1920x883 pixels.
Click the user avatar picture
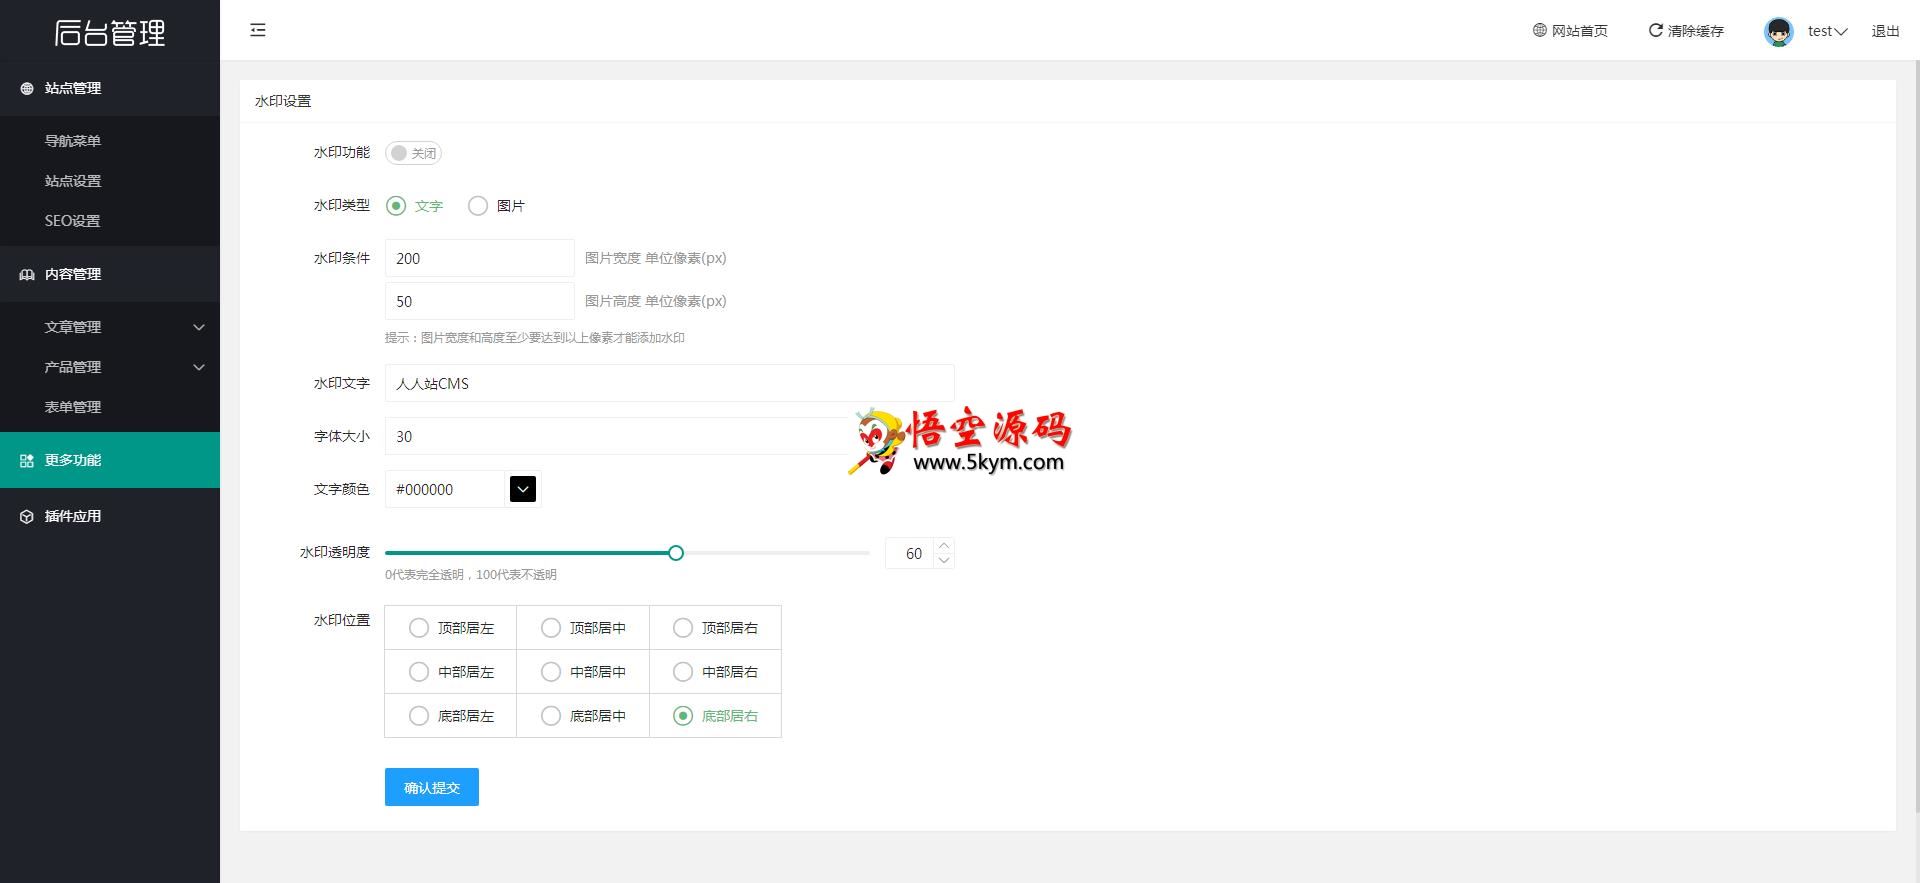pos(1779,32)
